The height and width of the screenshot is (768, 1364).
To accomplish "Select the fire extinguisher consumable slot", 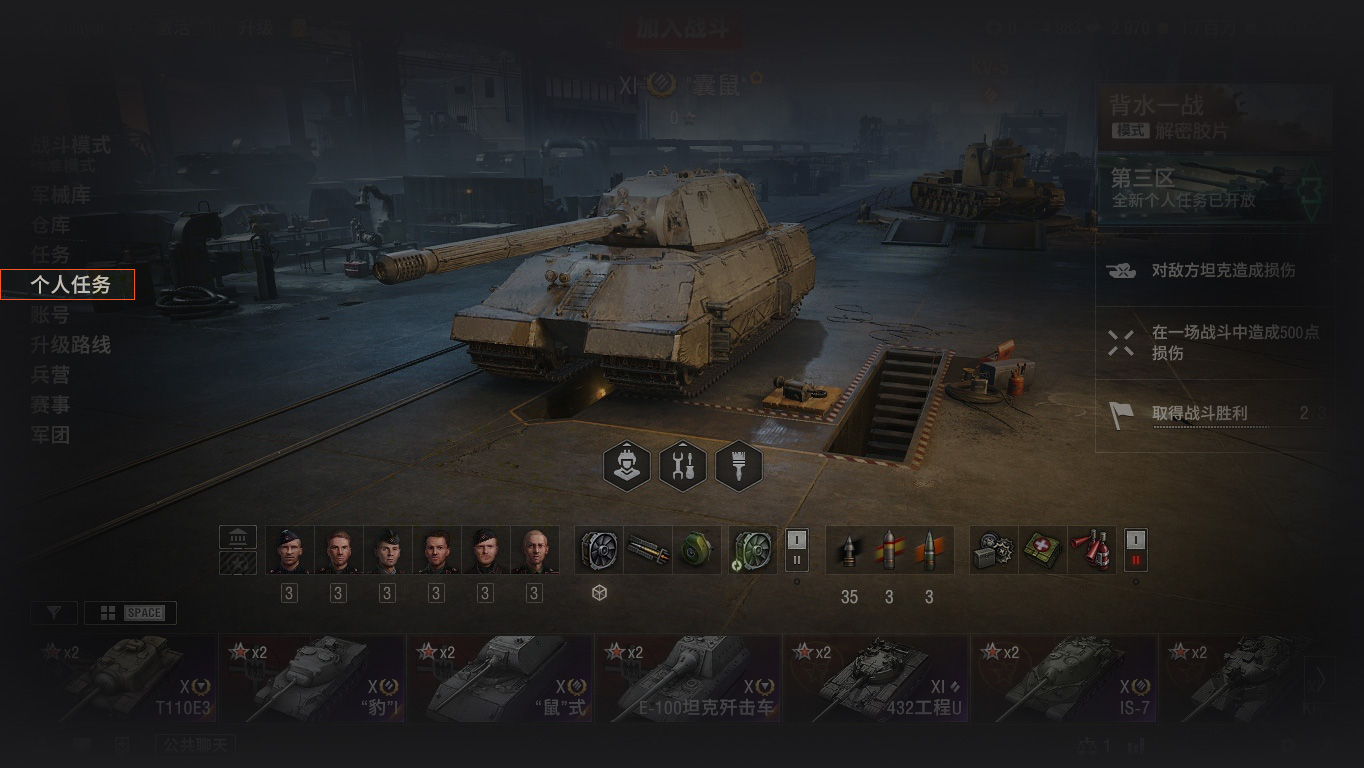I will [x=1092, y=550].
